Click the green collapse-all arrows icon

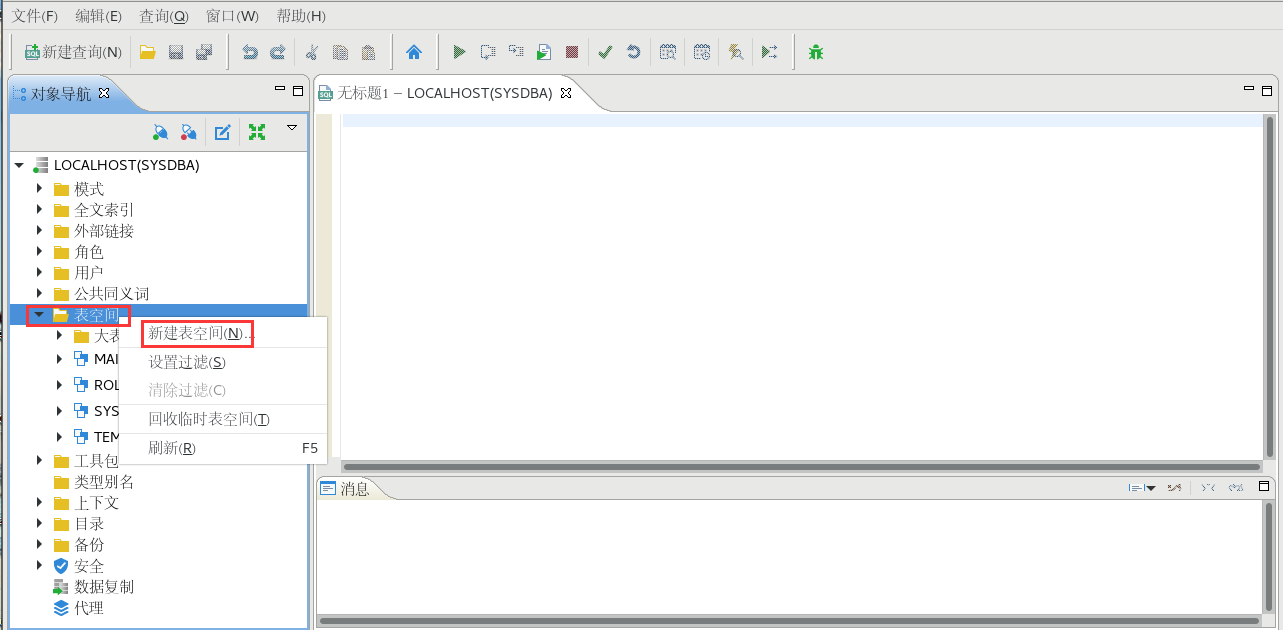pyautogui.click(x=257, y=132)
